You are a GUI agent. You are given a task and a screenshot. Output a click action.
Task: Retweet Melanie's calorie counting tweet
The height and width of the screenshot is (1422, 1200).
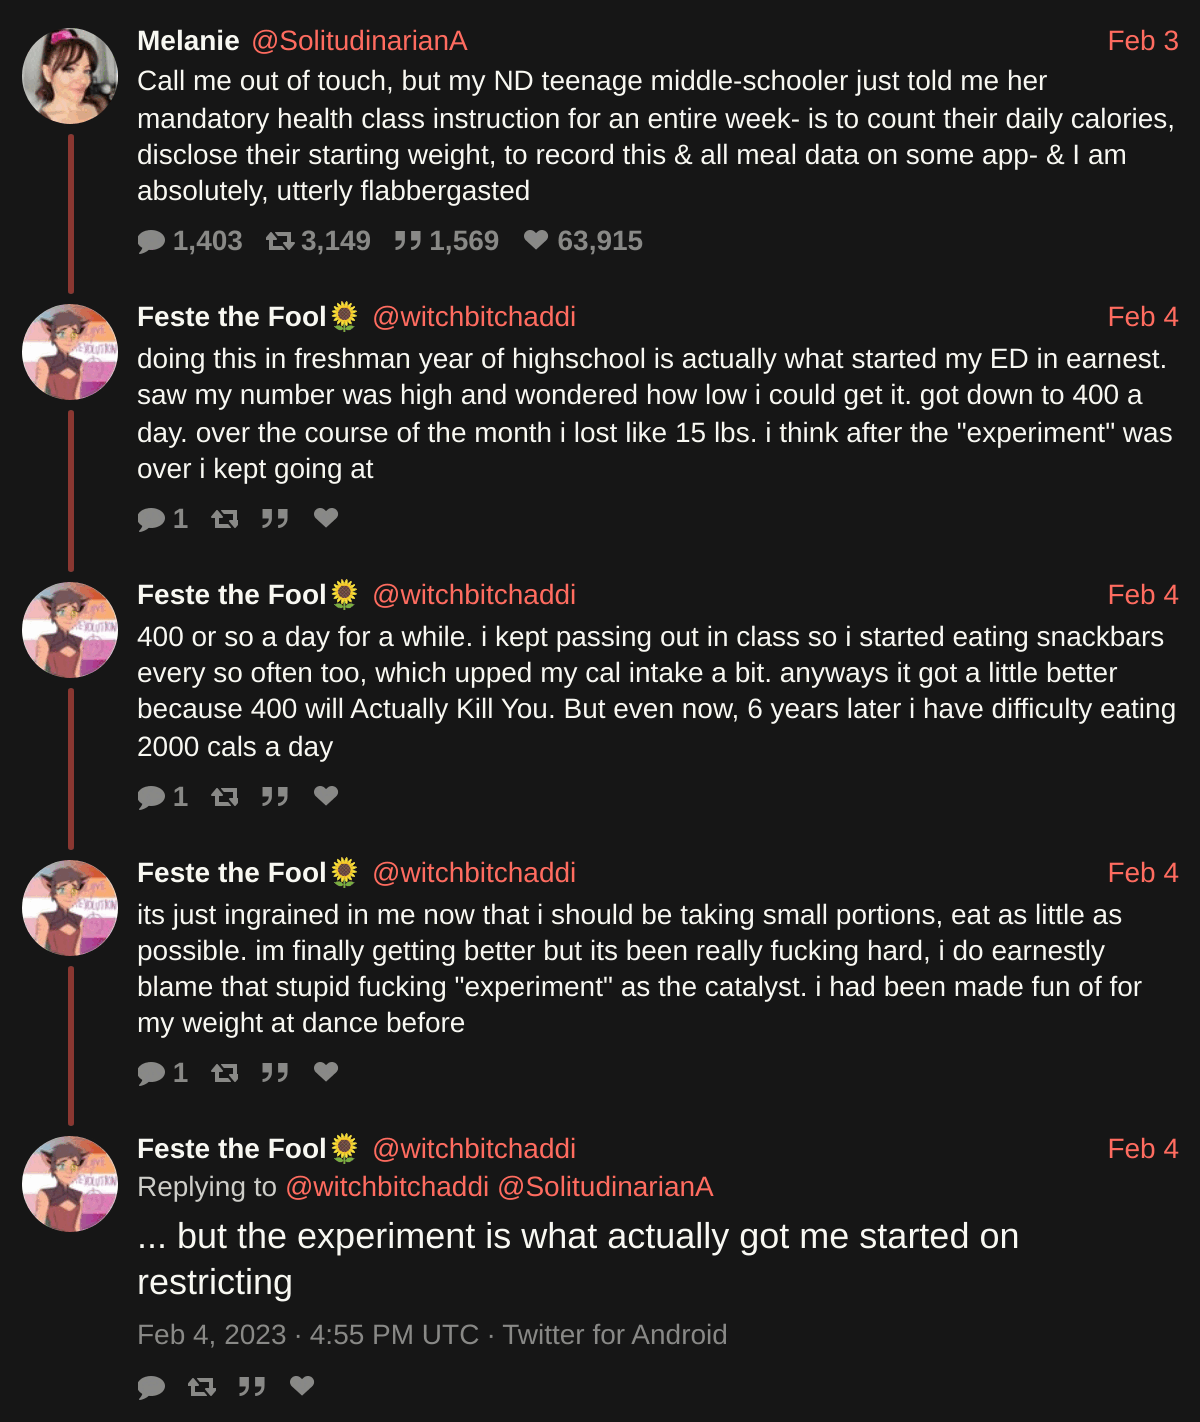click(x=280, y=241)
